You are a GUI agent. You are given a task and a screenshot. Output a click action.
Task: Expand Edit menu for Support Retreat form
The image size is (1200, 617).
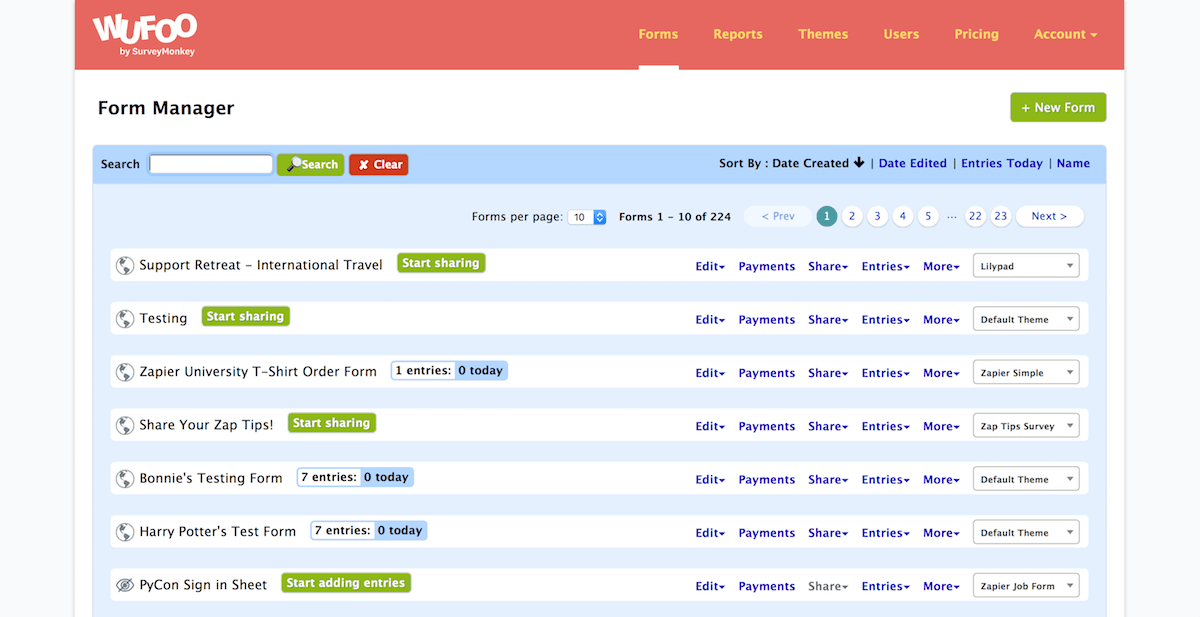pyautogui.click(x=710, y=266)
